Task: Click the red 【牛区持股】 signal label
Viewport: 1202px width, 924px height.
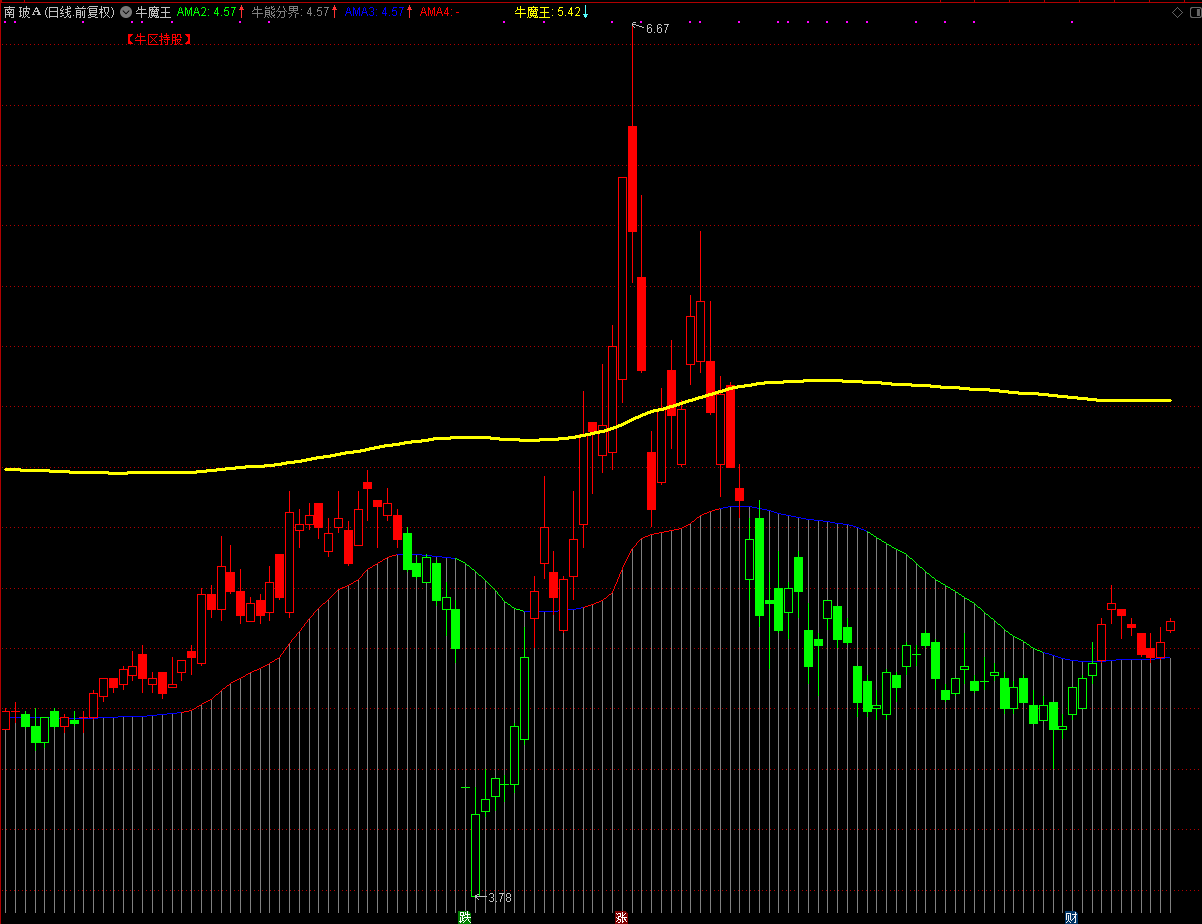Action: click(x=158, y=39)
